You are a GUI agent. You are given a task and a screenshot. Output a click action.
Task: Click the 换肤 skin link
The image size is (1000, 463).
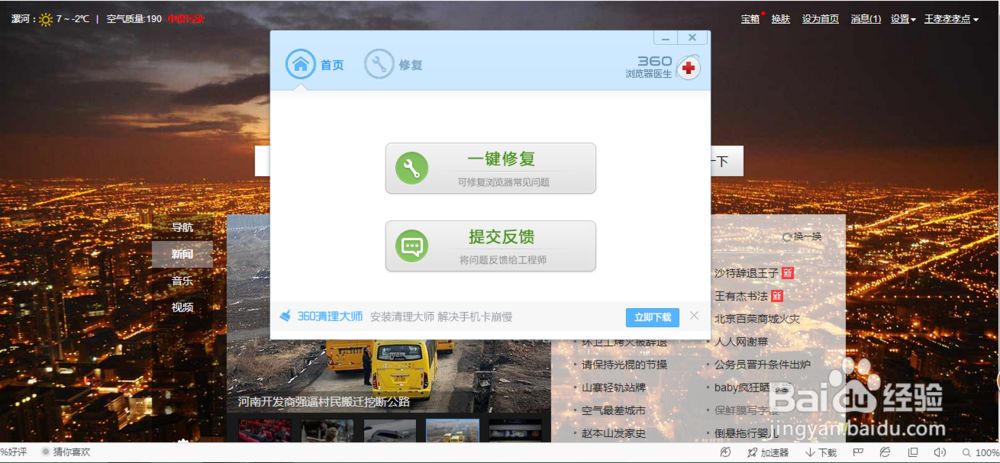point(781,19)
